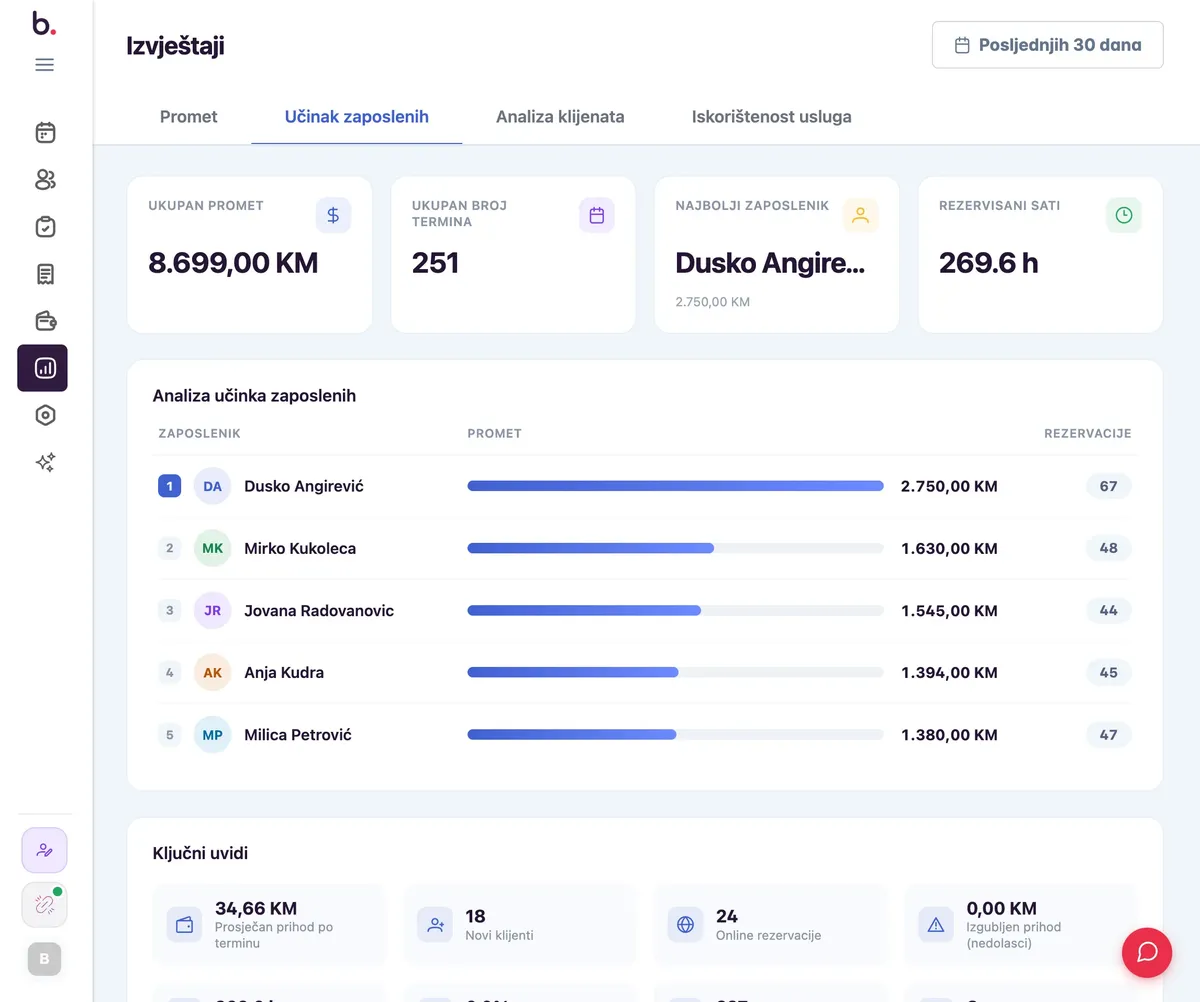Click the name Milica Petrović
1200x1002 pixels.
298,734
